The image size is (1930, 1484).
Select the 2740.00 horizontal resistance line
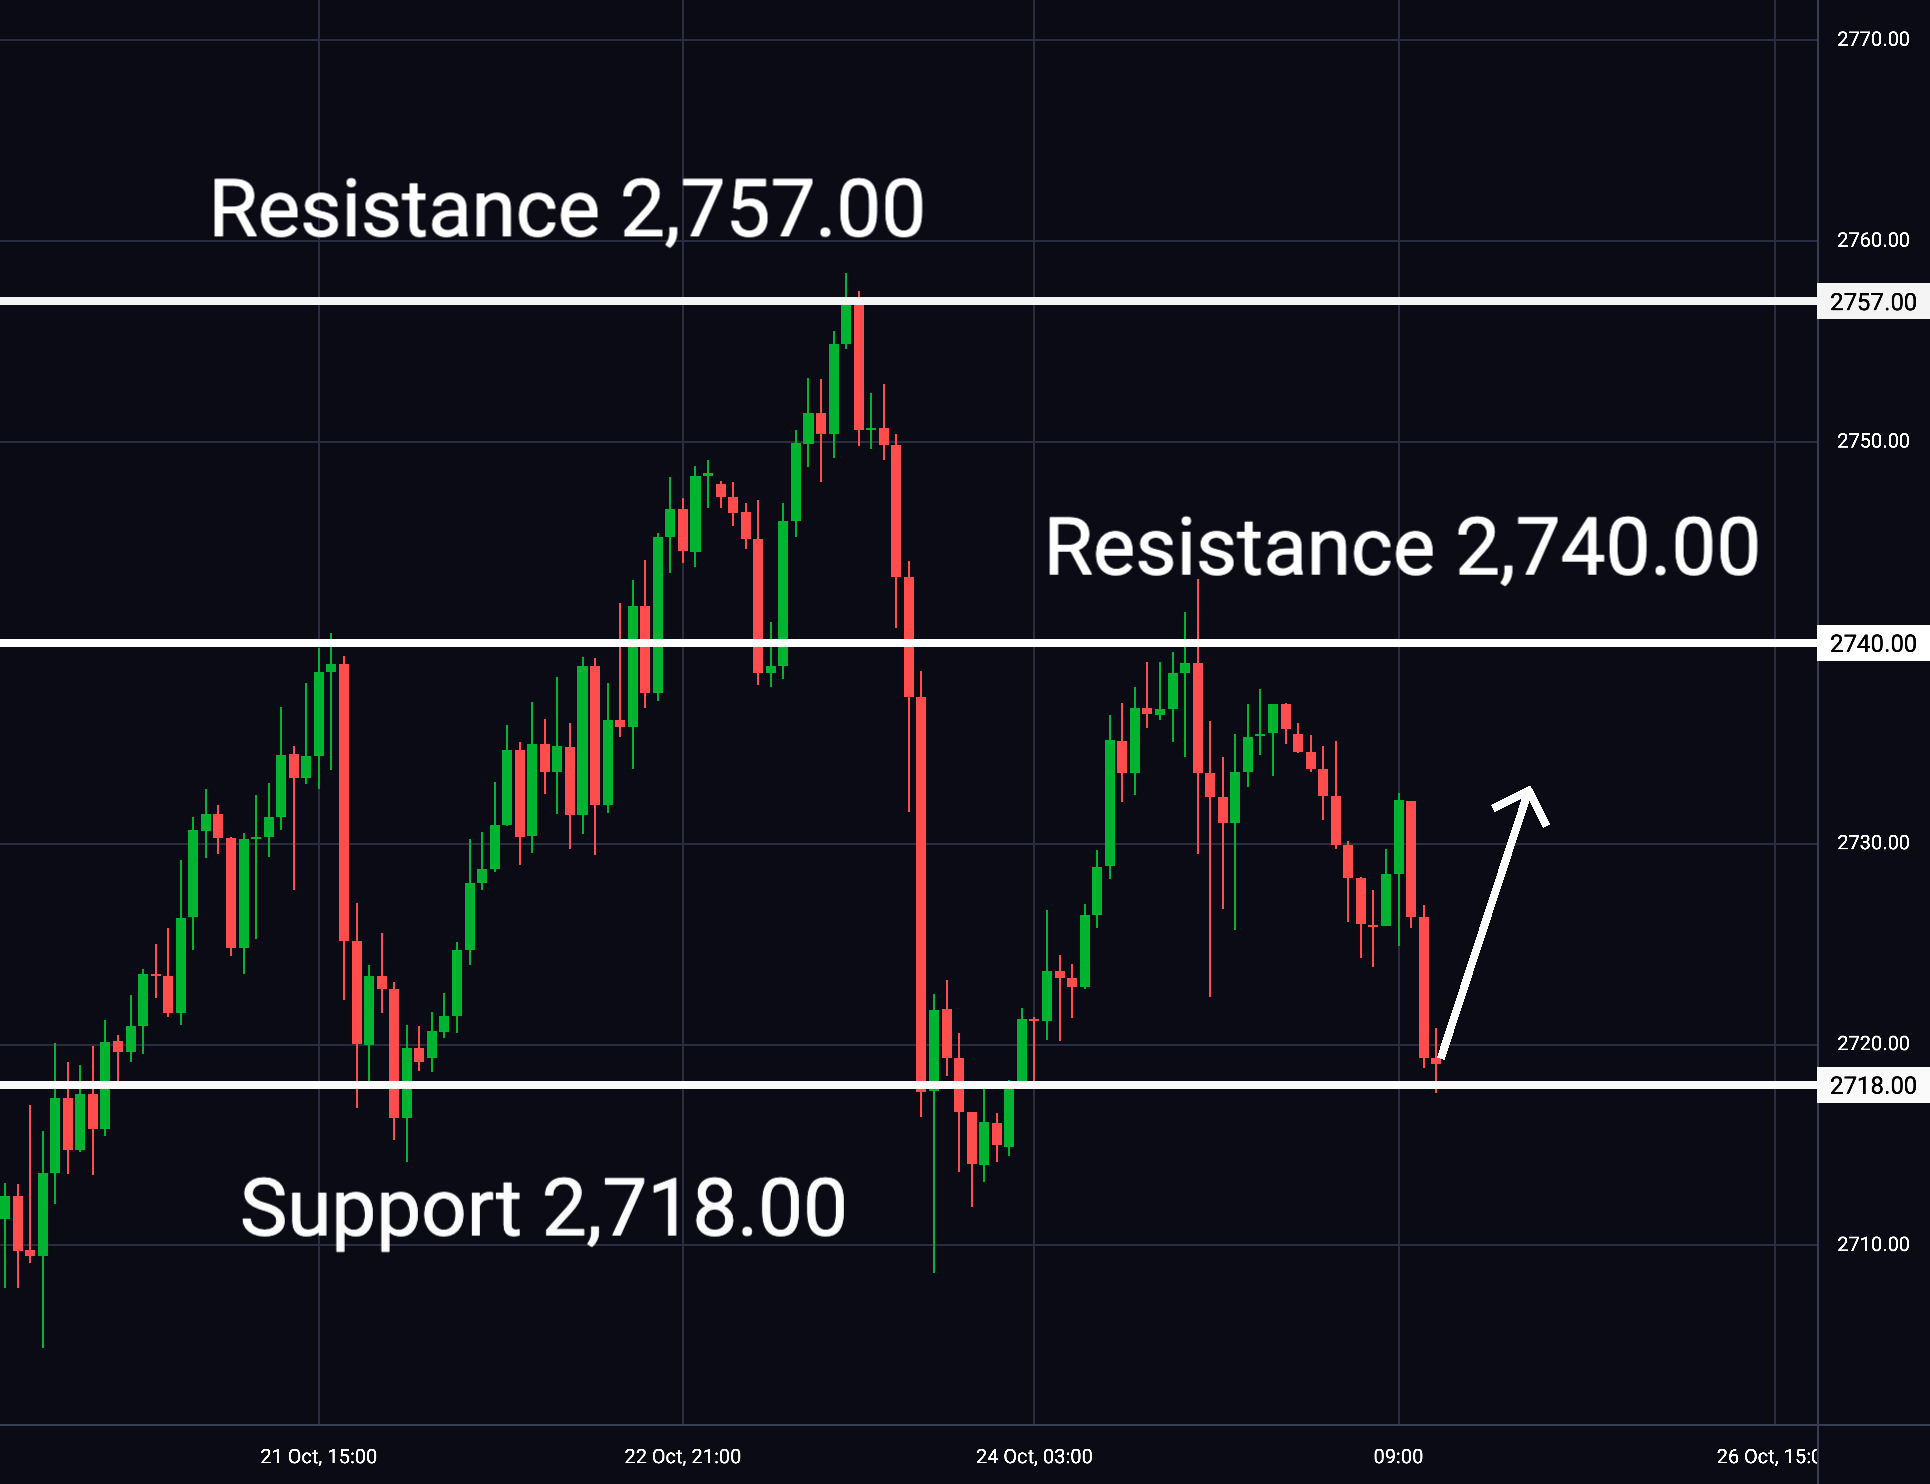pyautogui.click(x=908, y=643)
